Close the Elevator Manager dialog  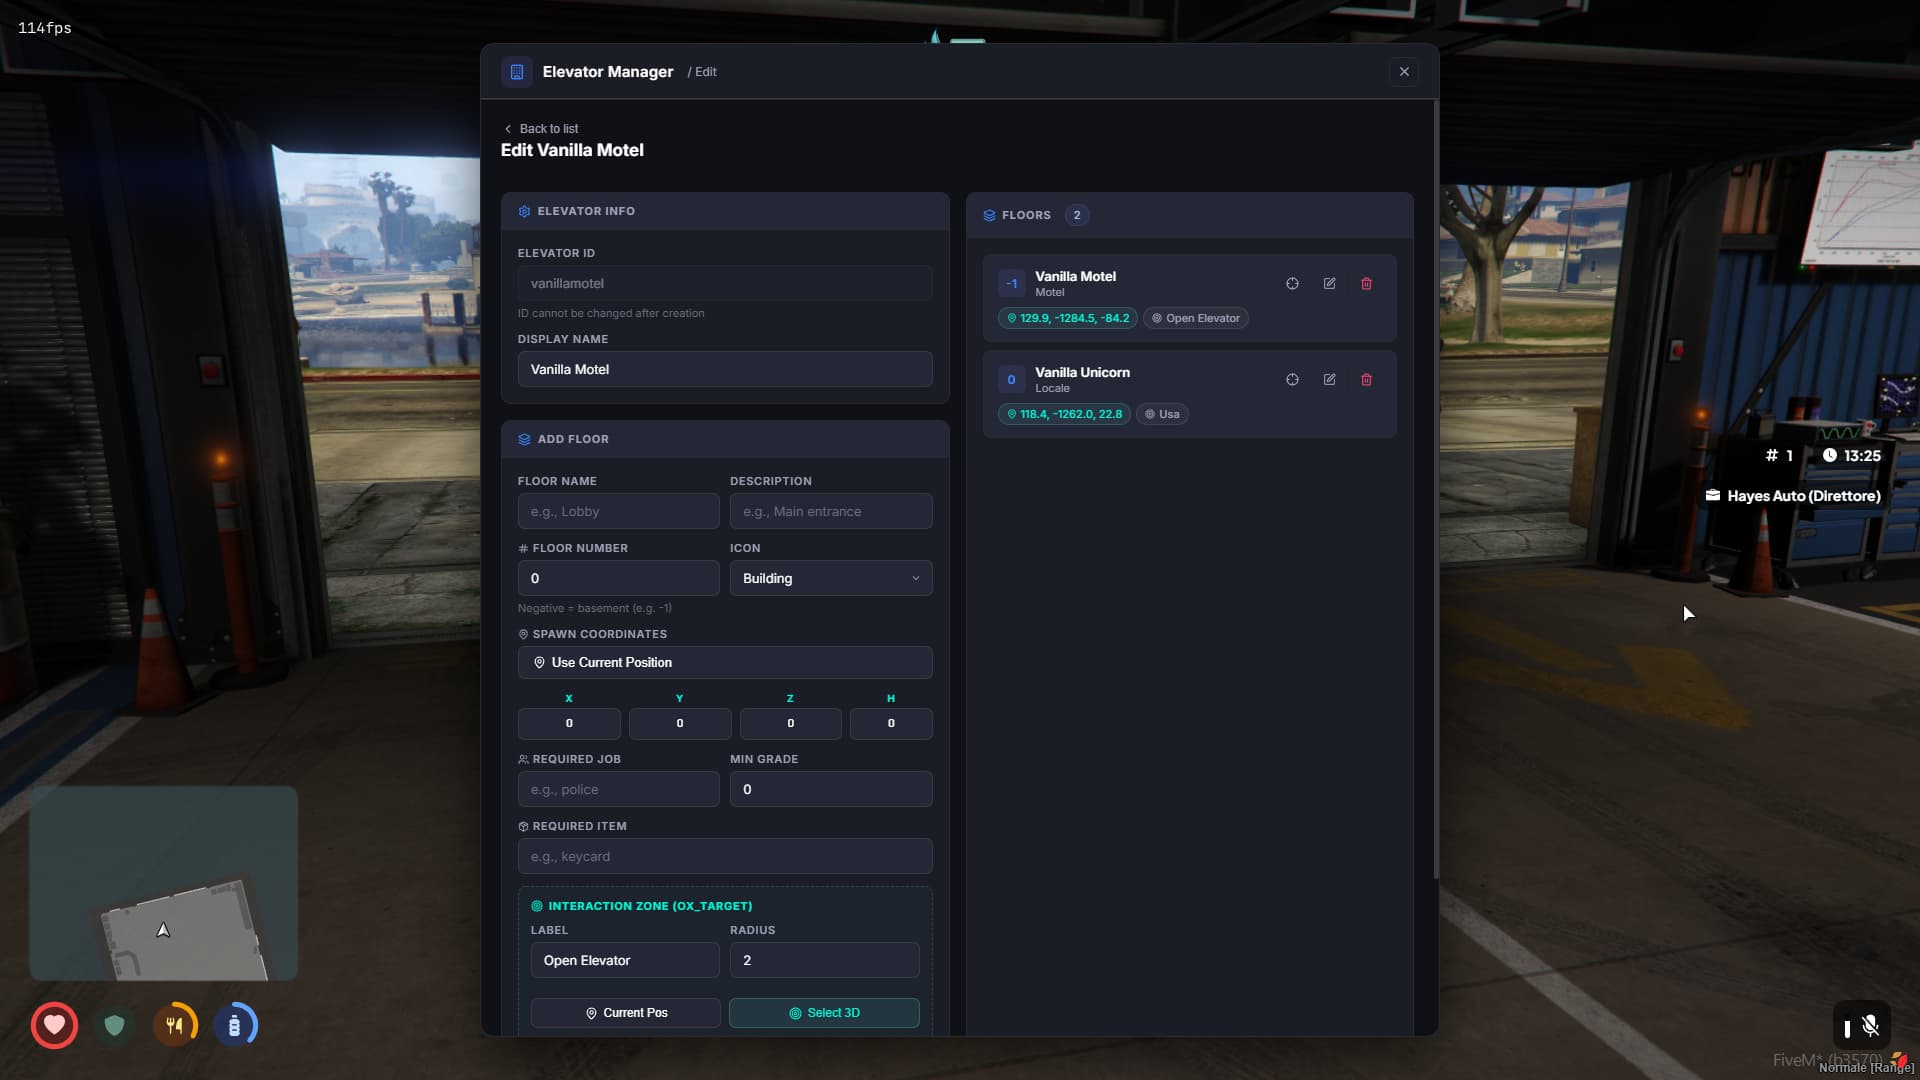[1404, 72]
